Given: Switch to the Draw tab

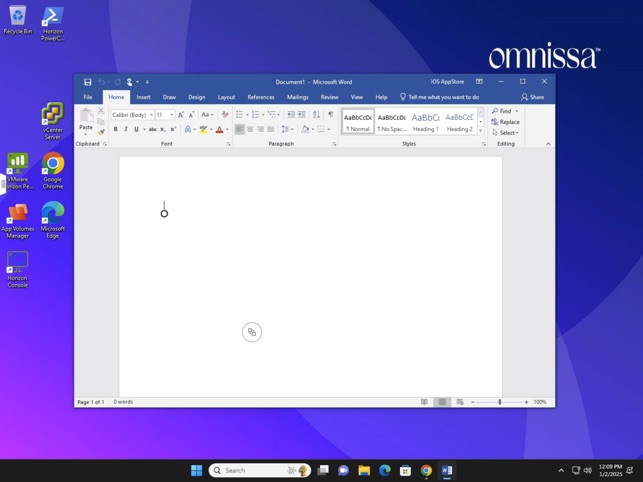Looking at the screenshot, I should point(169,97).
